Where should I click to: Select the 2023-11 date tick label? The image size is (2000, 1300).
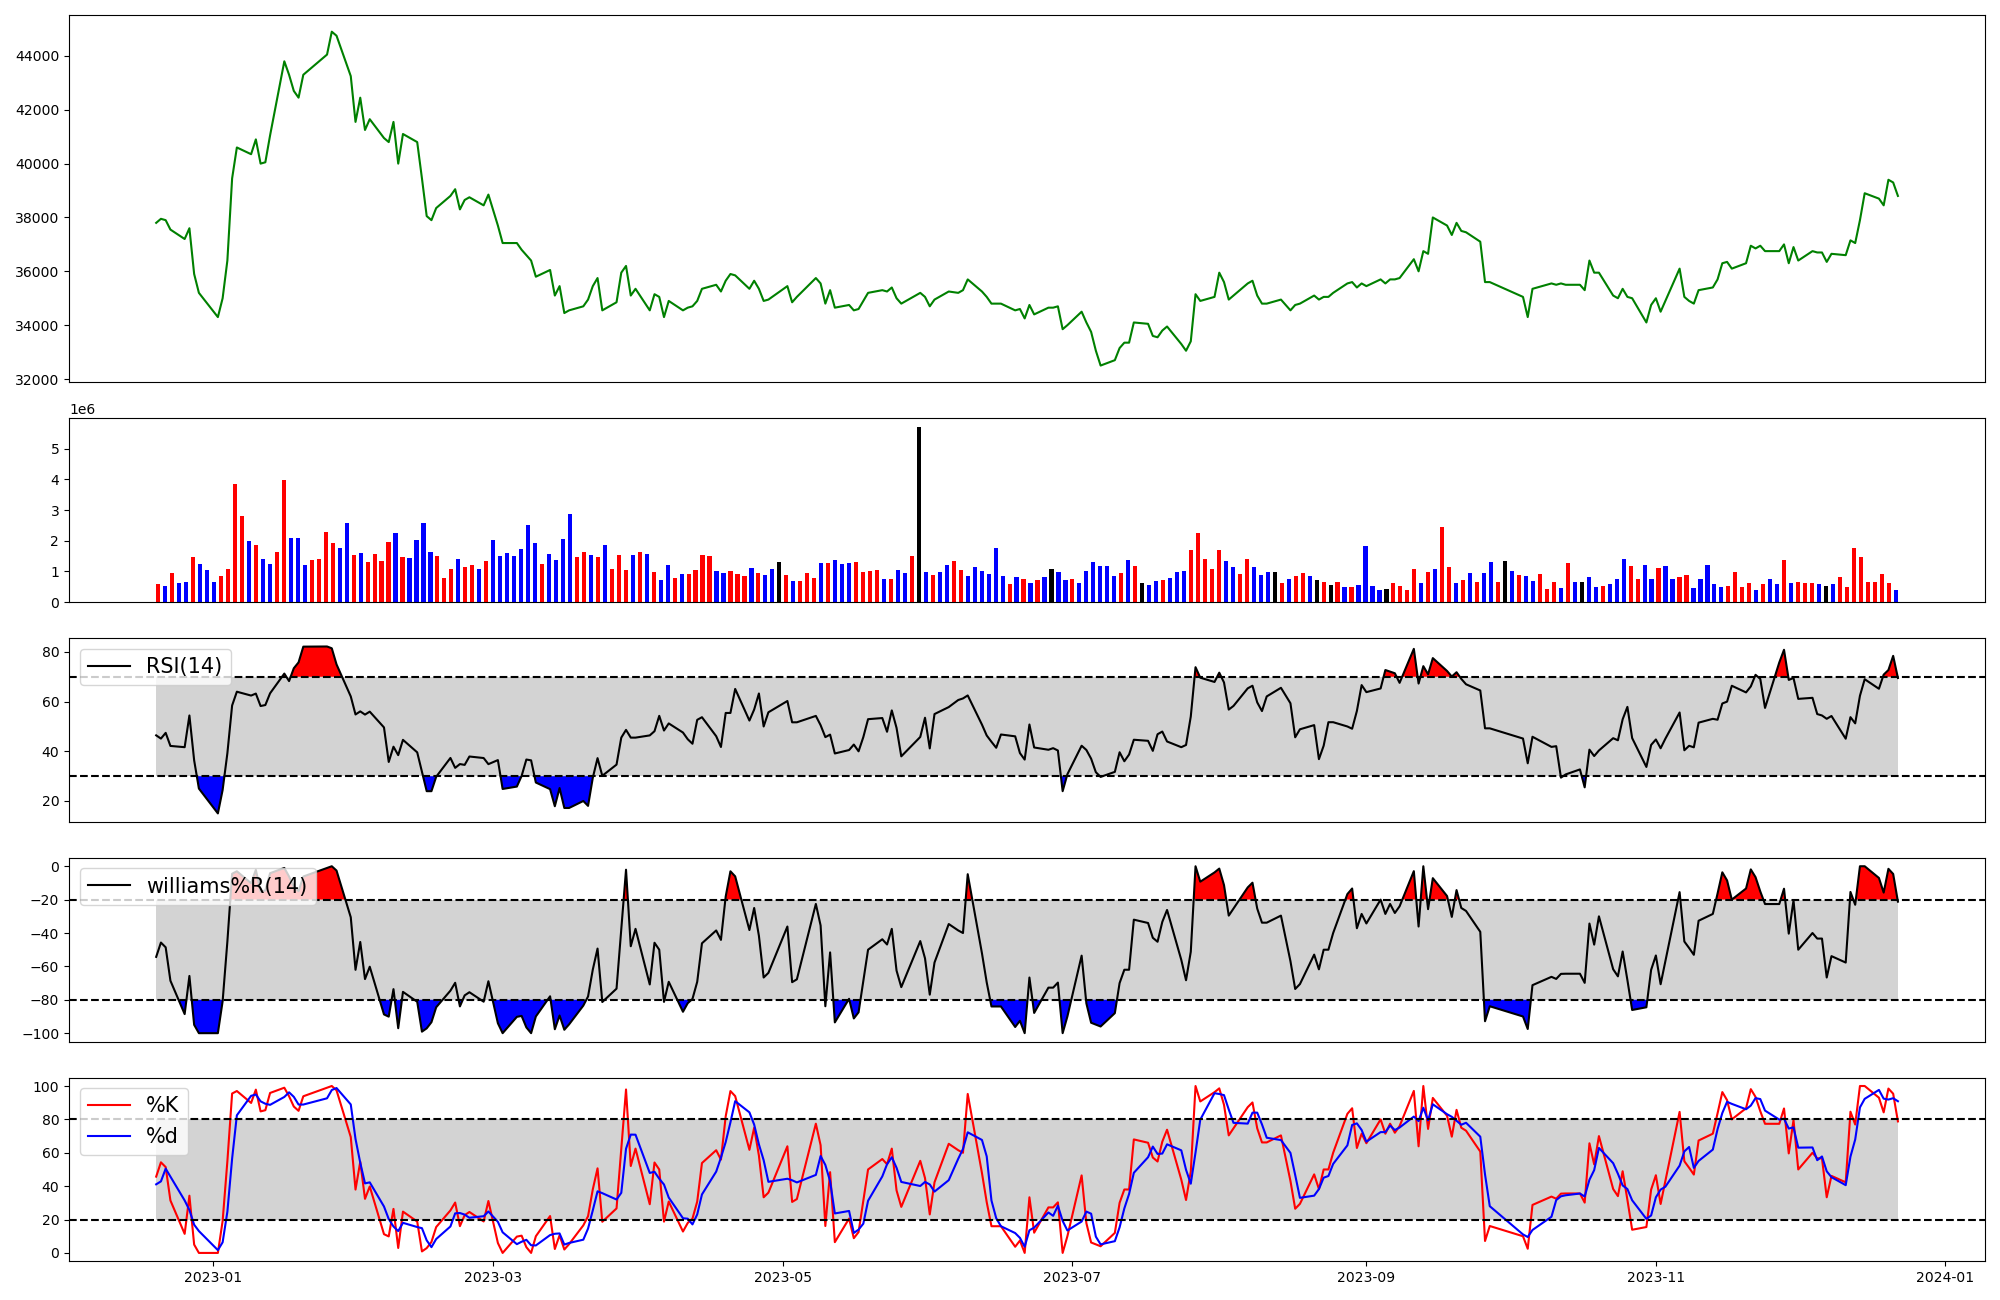[1656, 1277]
